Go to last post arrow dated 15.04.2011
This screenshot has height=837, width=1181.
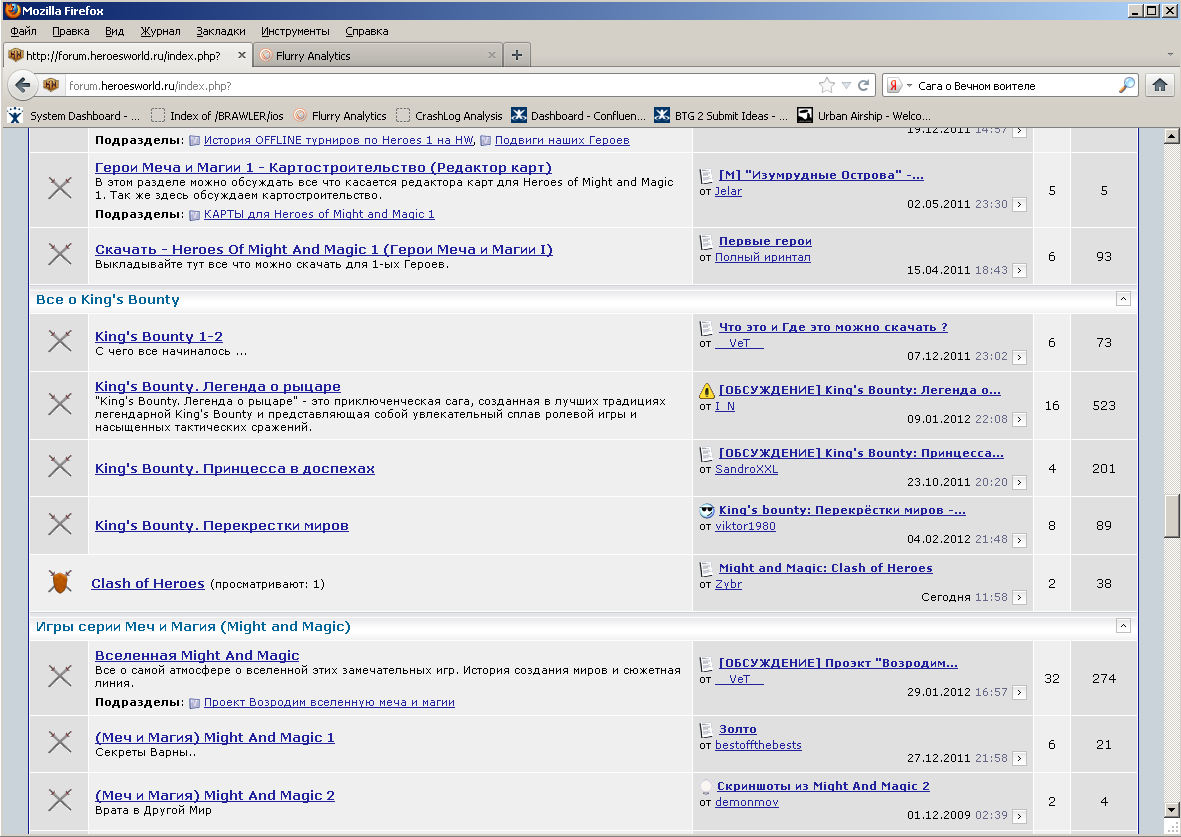pos(1019,270)
